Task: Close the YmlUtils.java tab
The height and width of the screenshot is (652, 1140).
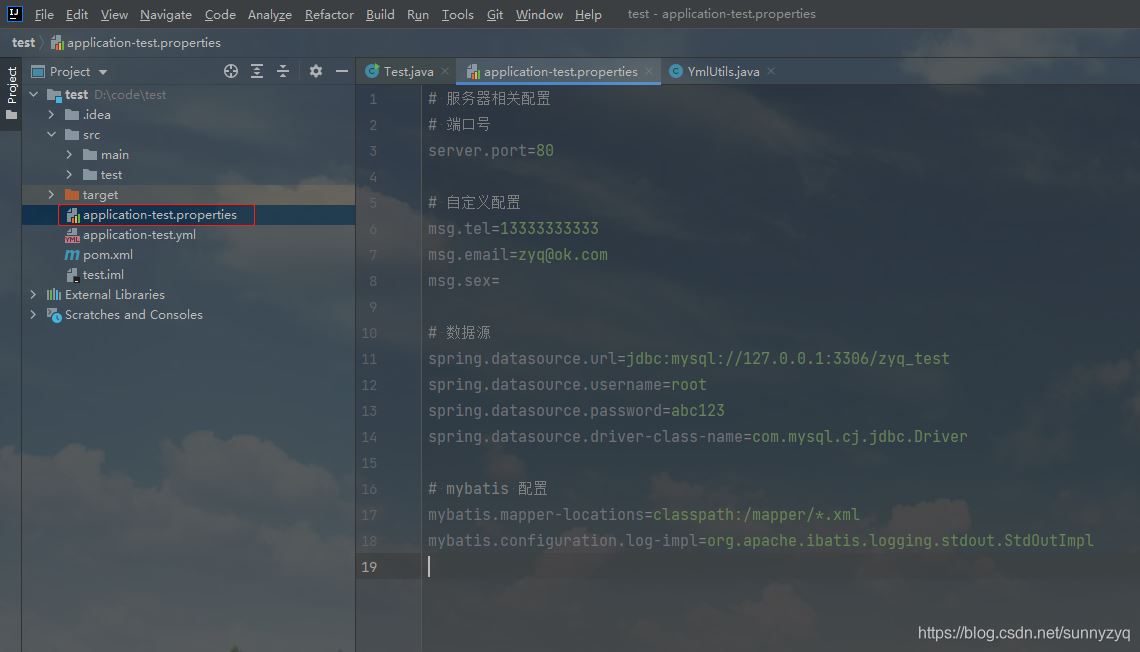Action: click(771, 72)
